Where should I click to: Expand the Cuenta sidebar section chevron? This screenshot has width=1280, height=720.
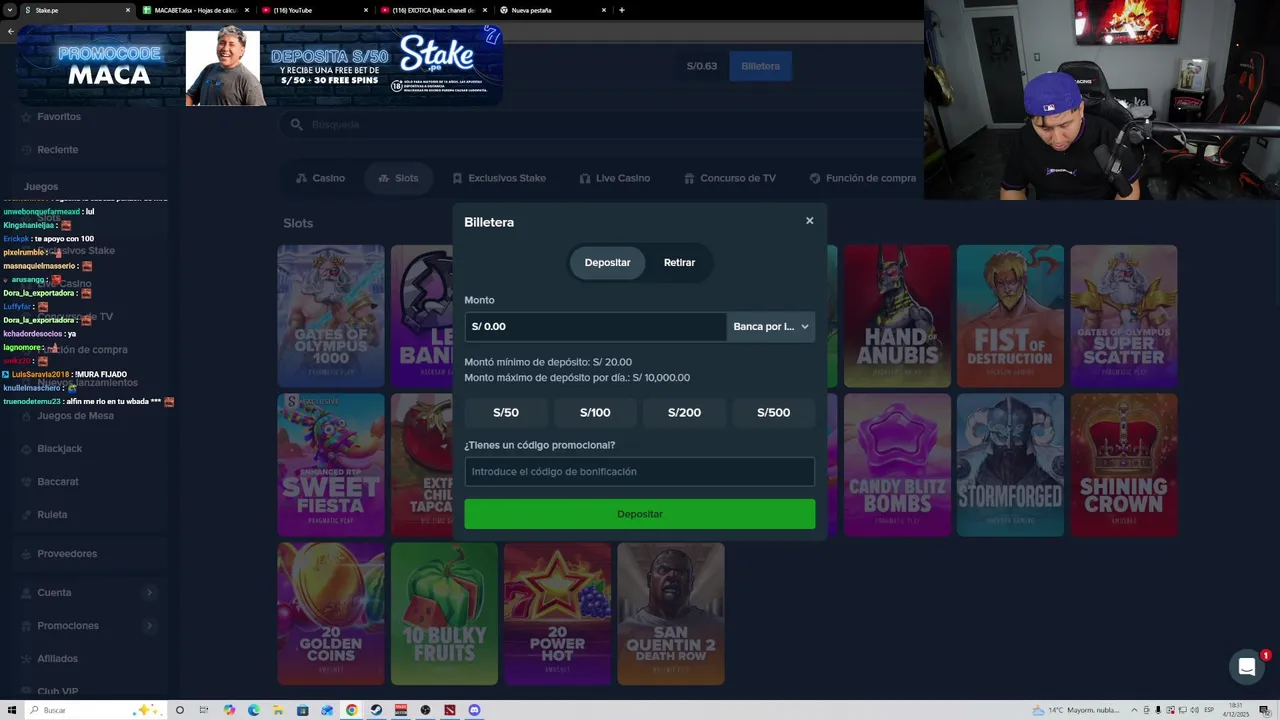tap(149, 593)
